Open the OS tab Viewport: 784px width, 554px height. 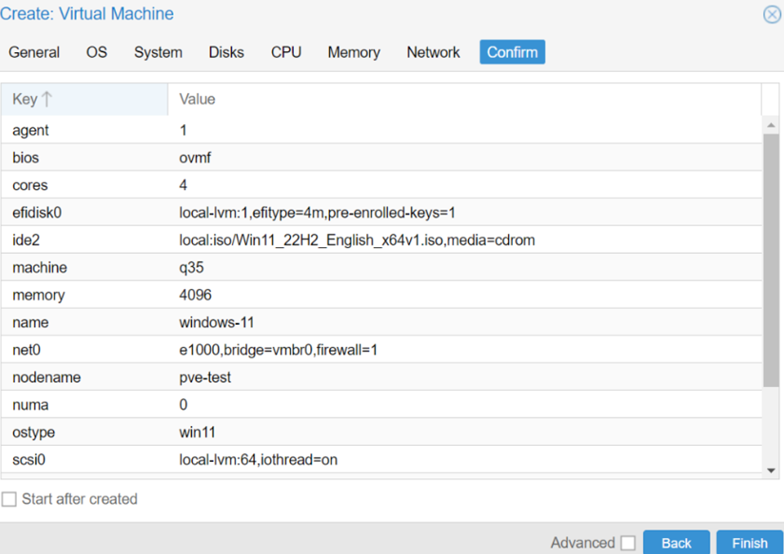(x=97, y=52)
